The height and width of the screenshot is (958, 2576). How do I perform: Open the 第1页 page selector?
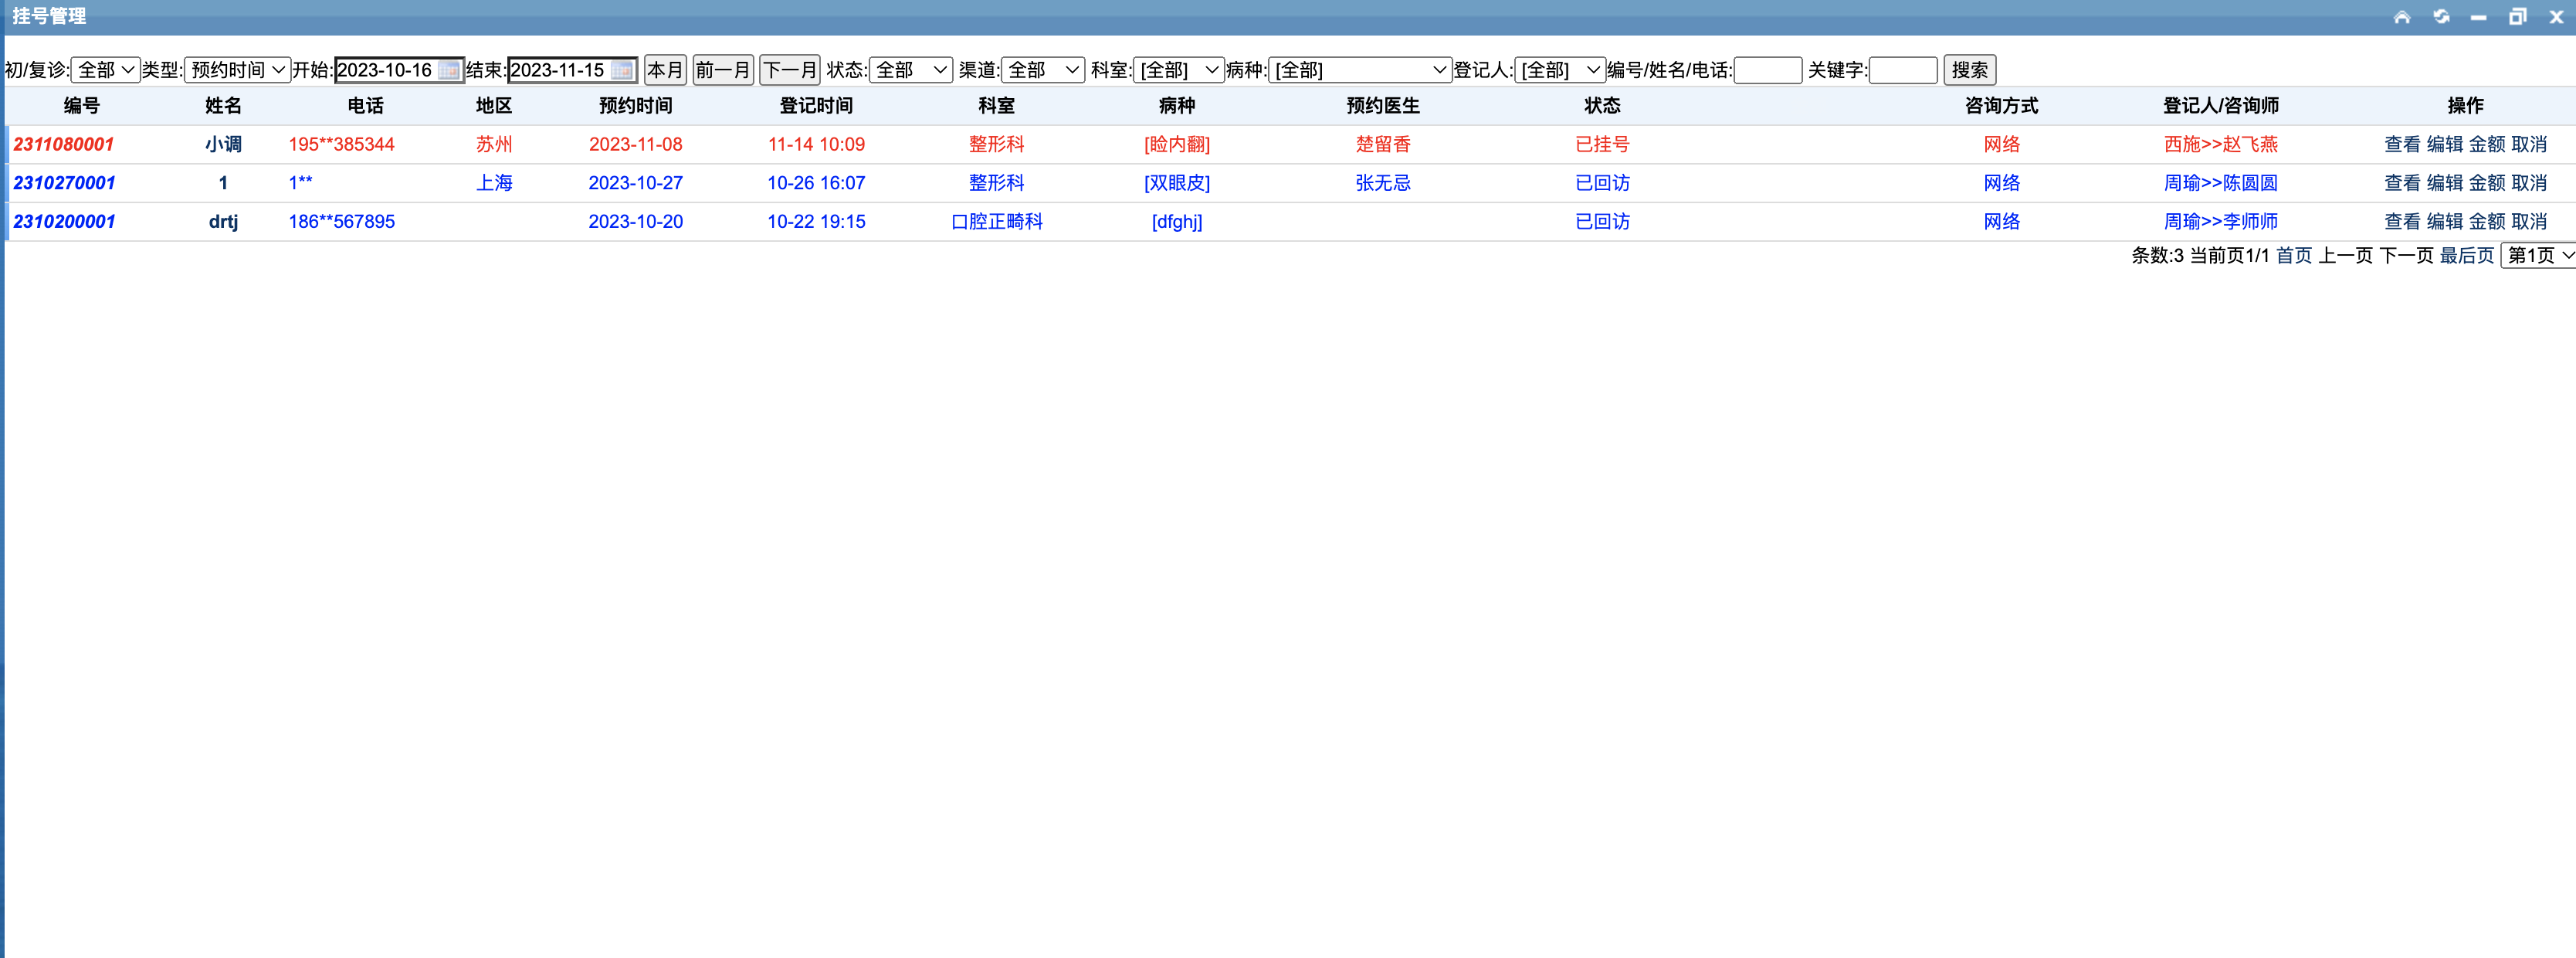2538,256
